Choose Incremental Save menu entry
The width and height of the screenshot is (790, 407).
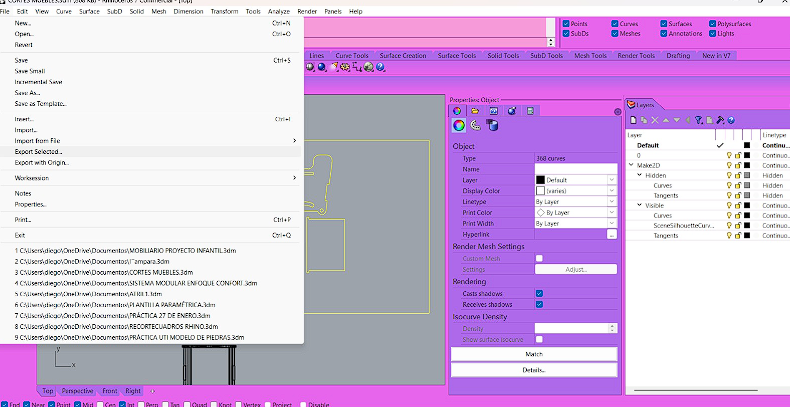point(151,82)
